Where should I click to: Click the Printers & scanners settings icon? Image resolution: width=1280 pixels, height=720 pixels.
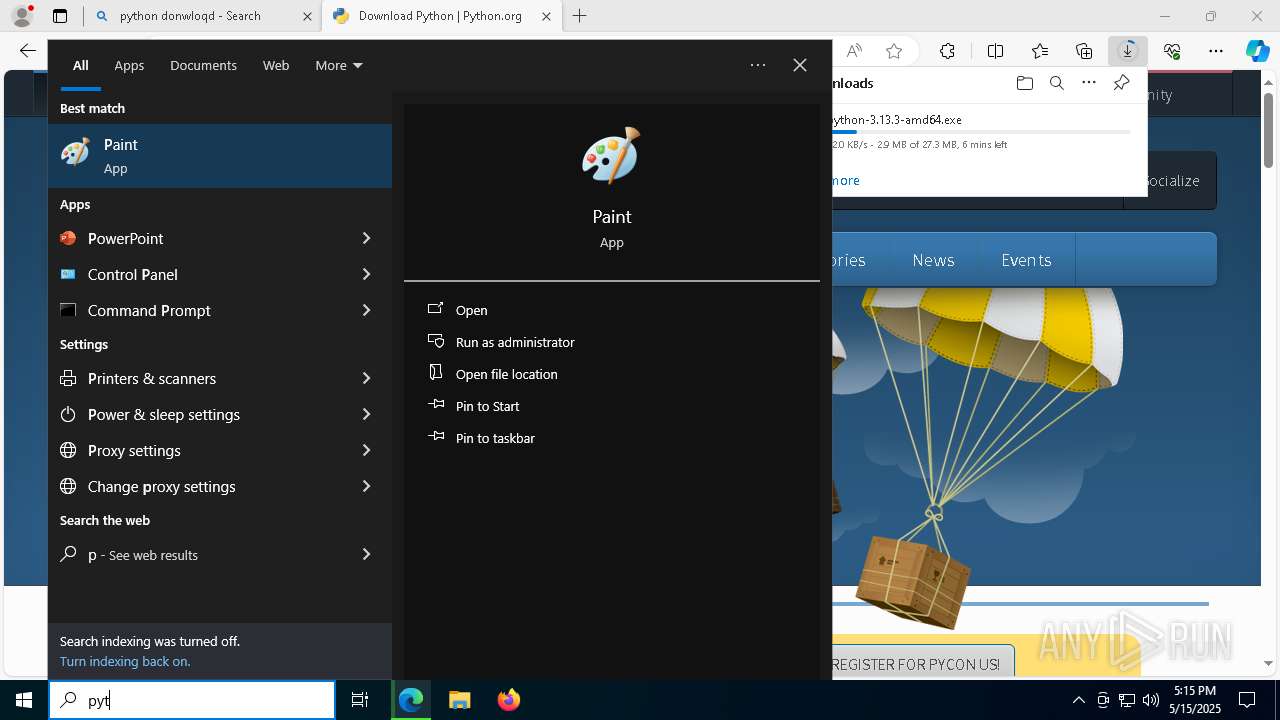[x=68, y=378]
